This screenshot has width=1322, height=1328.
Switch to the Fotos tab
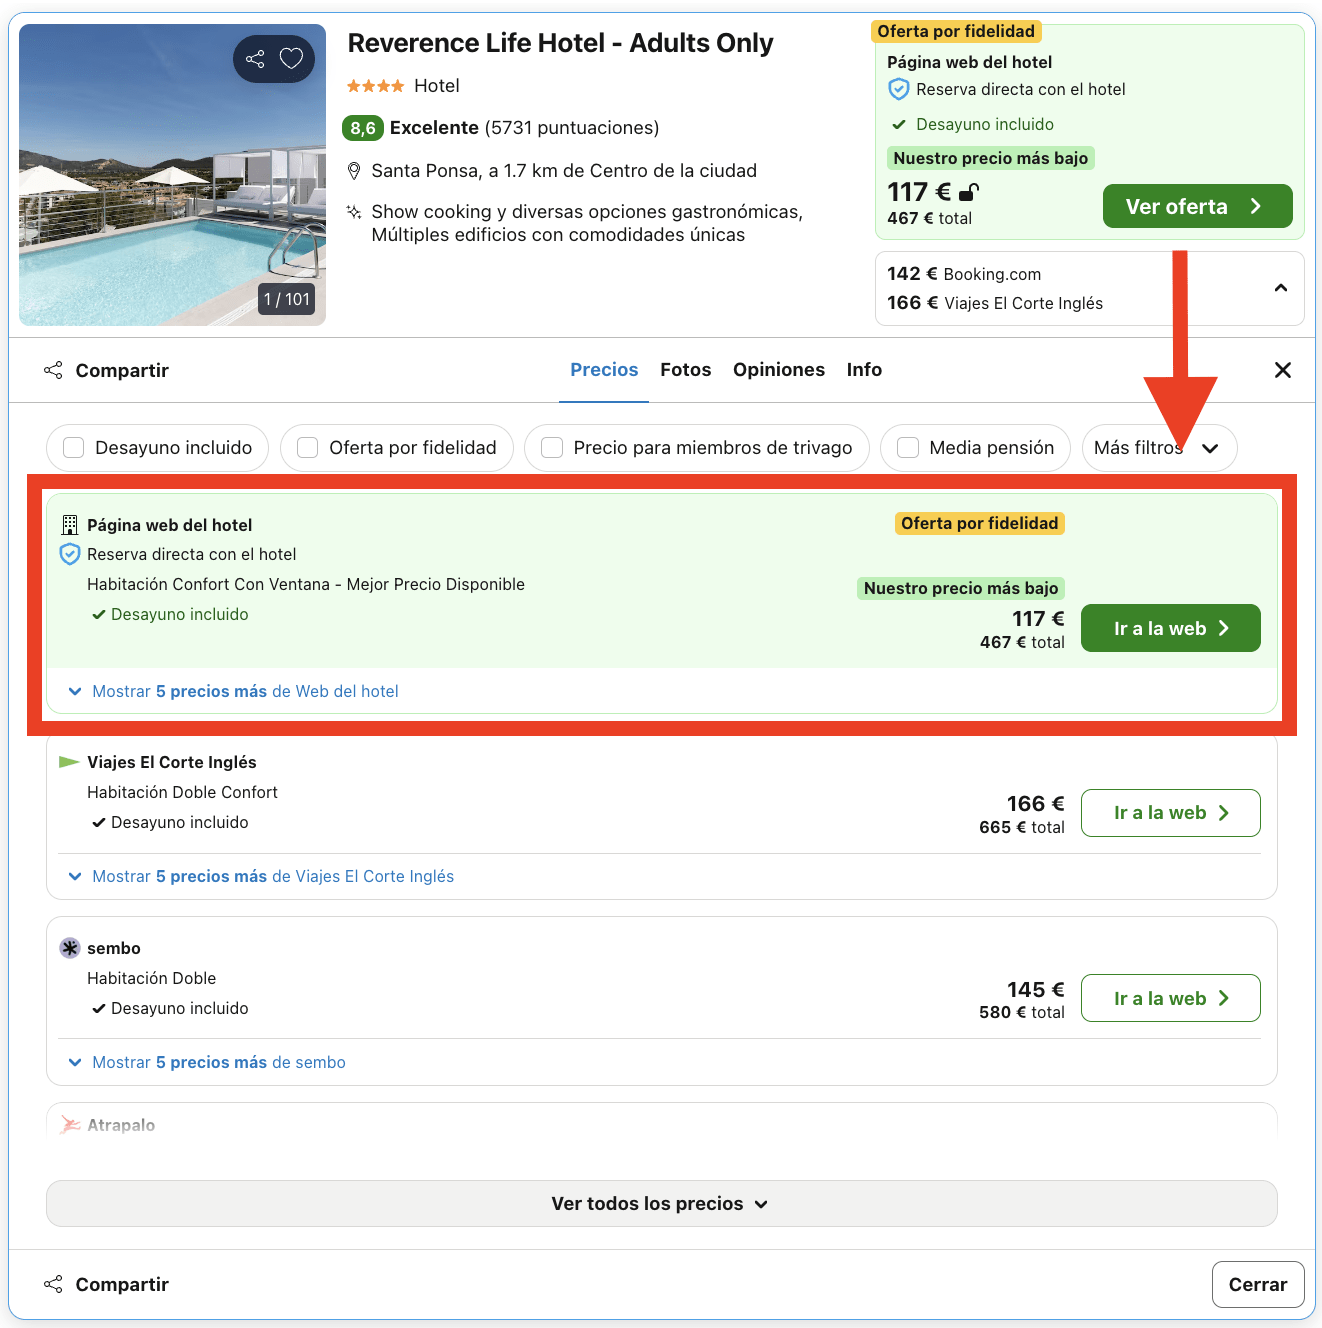pyautogui.click(x=685, y=370)
